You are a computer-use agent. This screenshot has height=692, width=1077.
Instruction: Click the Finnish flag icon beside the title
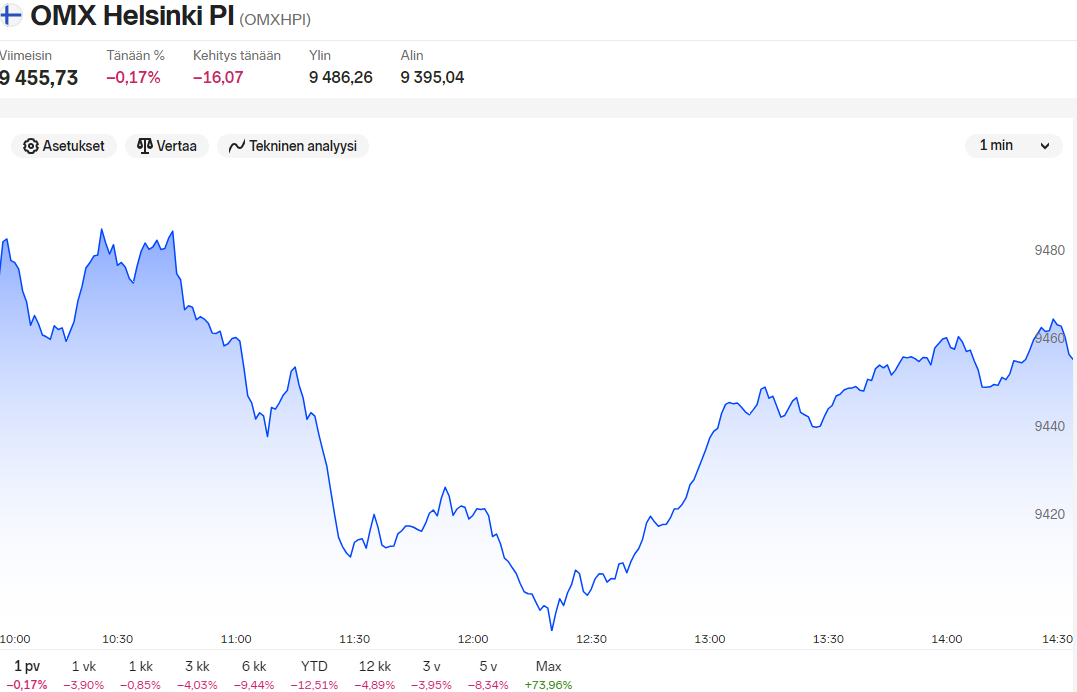[10, 14]
